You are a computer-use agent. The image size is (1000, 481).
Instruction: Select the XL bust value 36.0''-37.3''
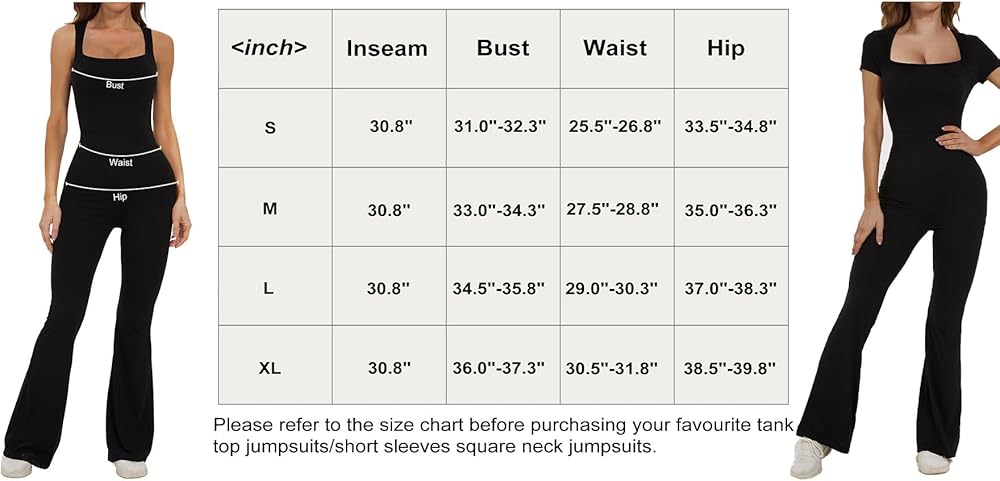502,368
